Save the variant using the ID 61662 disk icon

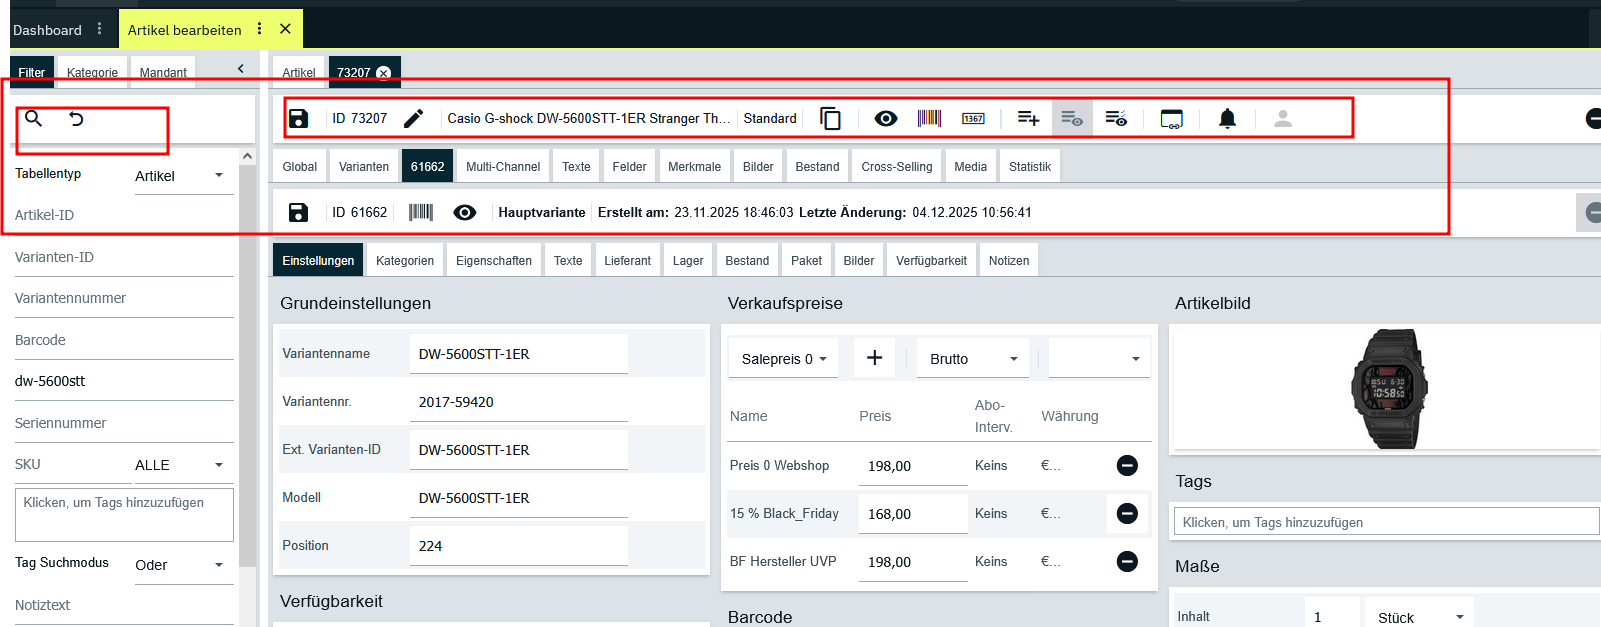(298, 212)
